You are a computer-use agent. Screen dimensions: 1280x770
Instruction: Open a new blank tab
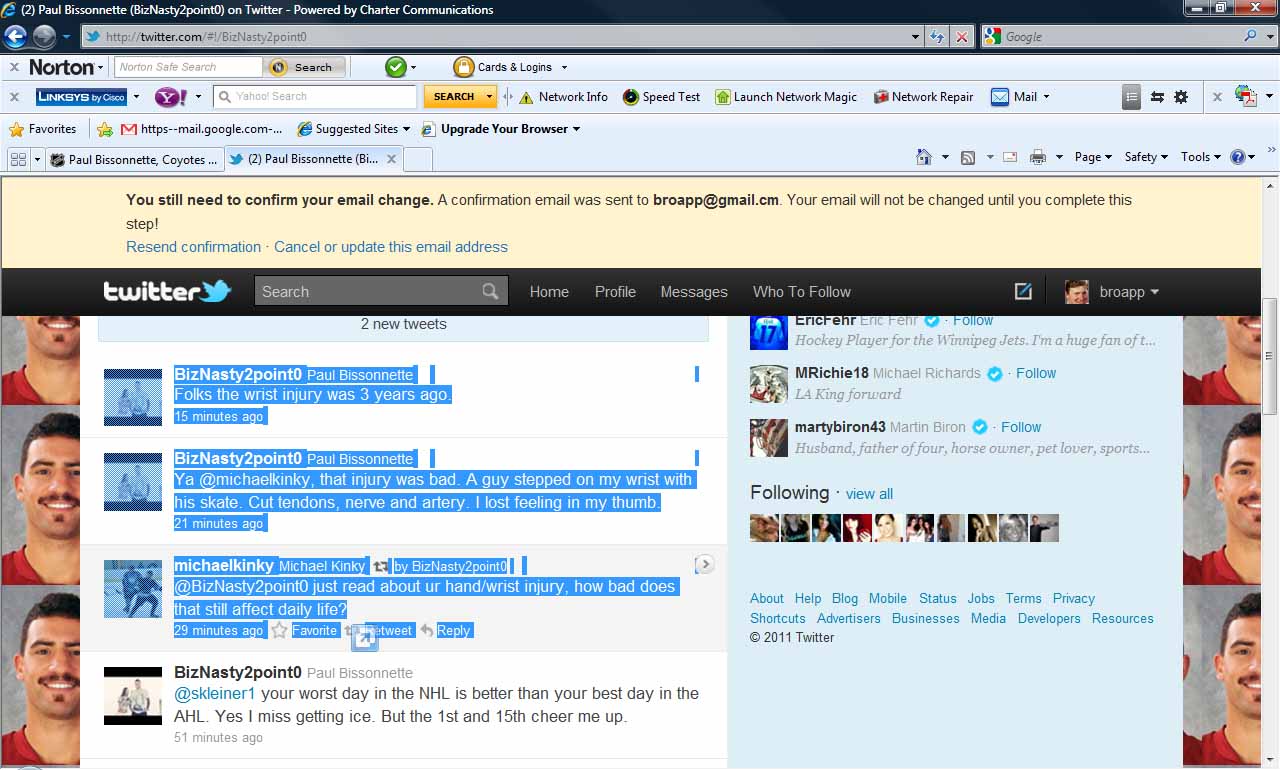418,159
